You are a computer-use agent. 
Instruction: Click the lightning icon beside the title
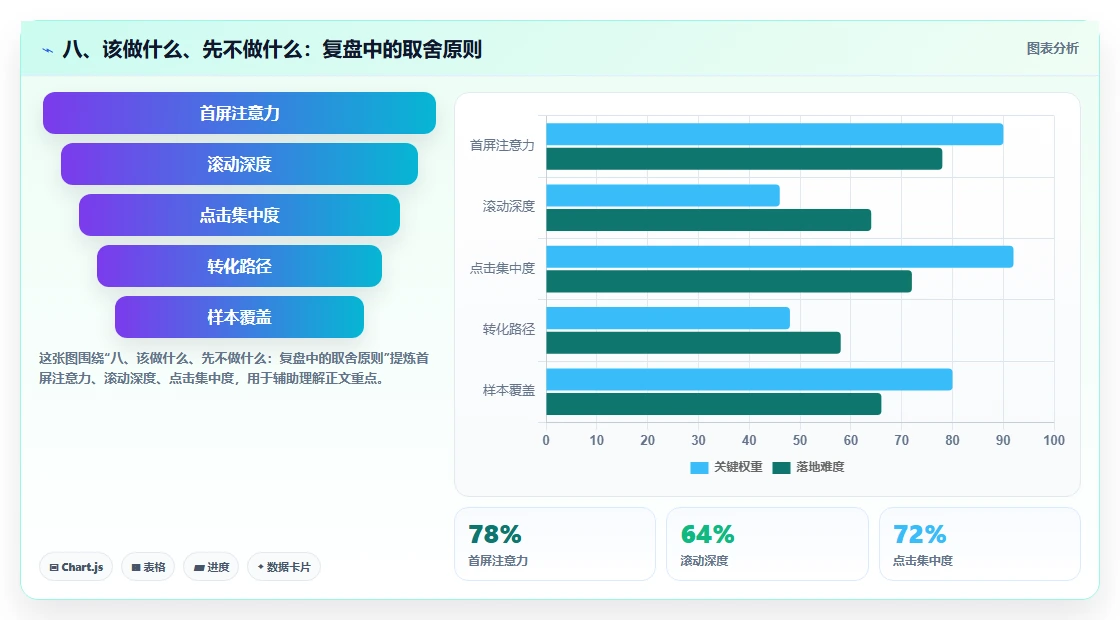(48, 50)
